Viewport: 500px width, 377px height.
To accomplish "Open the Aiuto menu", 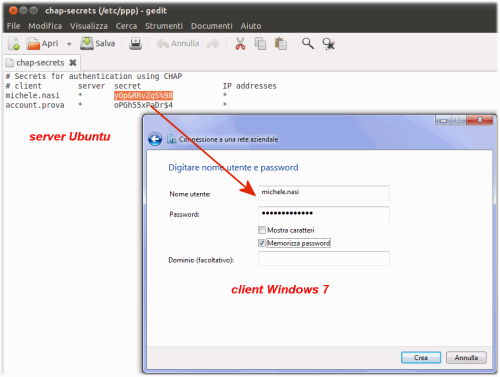I will click(251, 26).
